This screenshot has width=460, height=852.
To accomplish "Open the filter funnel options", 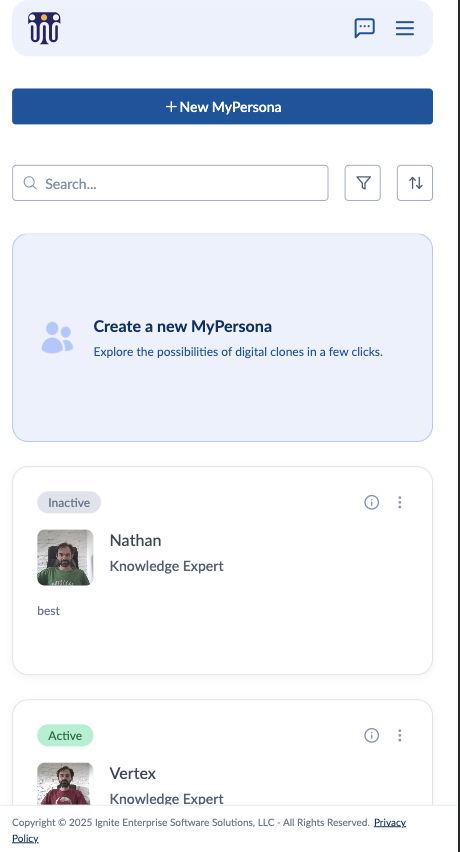I will (363, 183).
